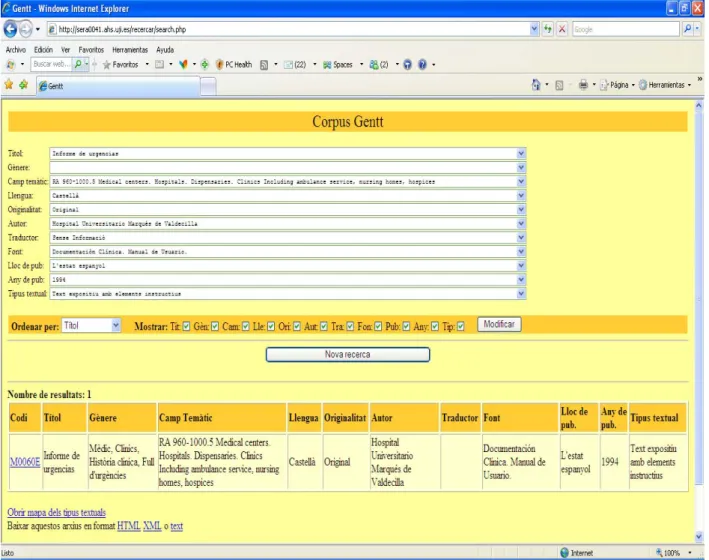The height and width of the screenshot is (560, 709).
Task: Open the Ayuda menu
Action: (165, 50)
